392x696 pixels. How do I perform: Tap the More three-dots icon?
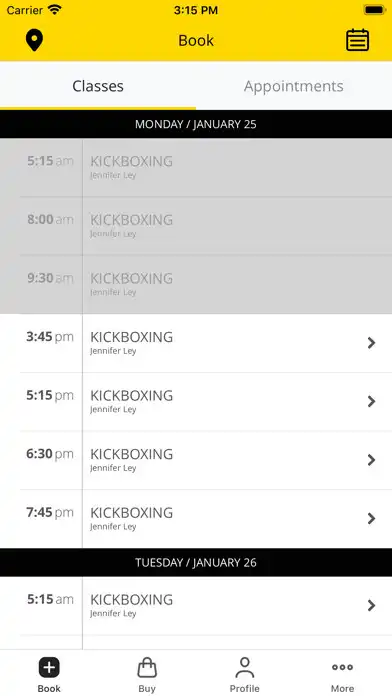342,667
